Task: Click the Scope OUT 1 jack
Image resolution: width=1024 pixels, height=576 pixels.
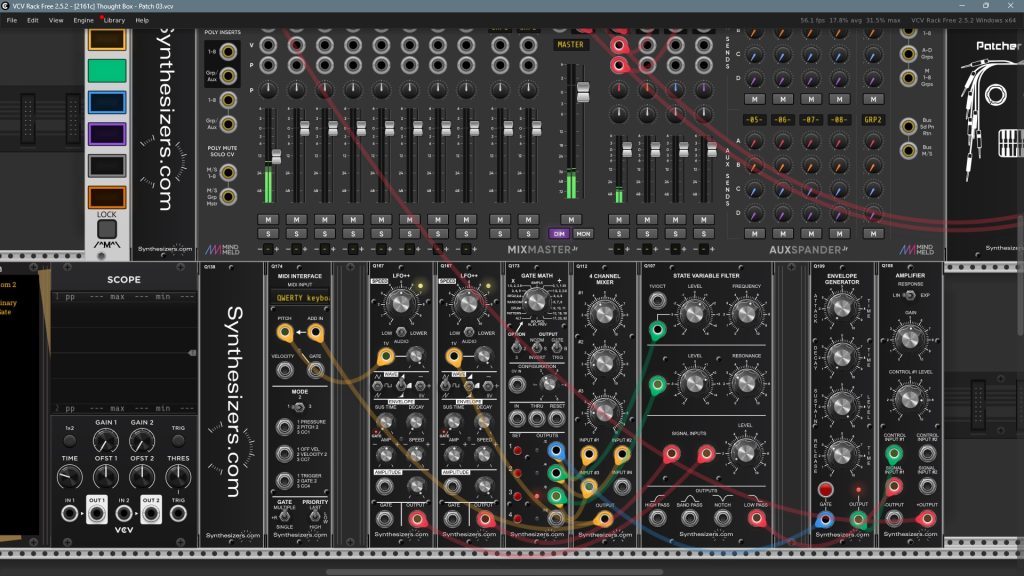Action: 97,514
